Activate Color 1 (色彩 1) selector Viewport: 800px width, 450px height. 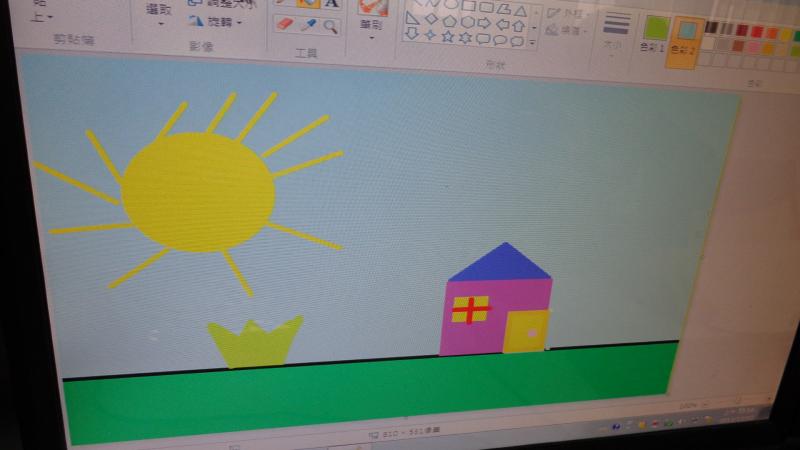click(x=655, y=33)
